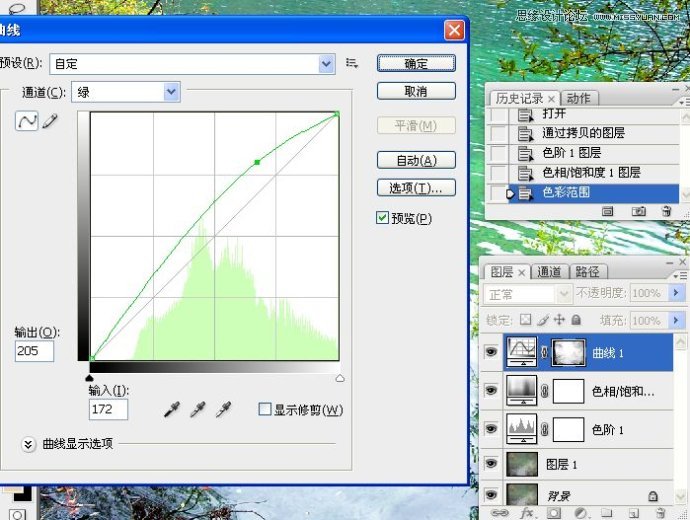Set history brush source at 打开 state
This screenshot has width=690, height=520.
(x=499, y=115)
